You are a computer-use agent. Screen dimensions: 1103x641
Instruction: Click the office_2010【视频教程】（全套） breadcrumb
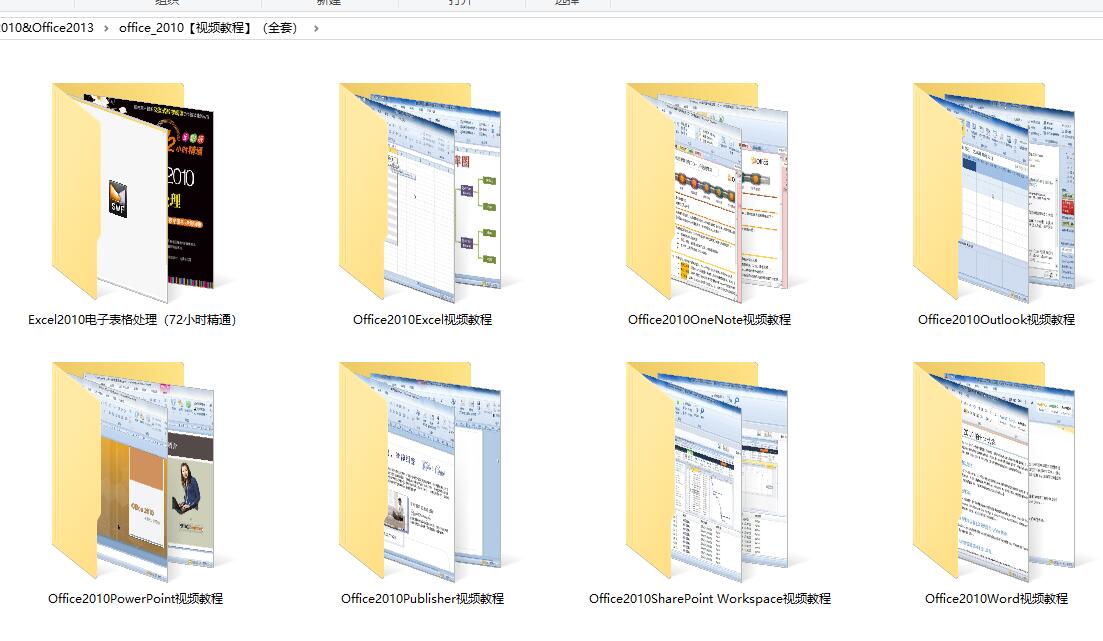point(208,27)
